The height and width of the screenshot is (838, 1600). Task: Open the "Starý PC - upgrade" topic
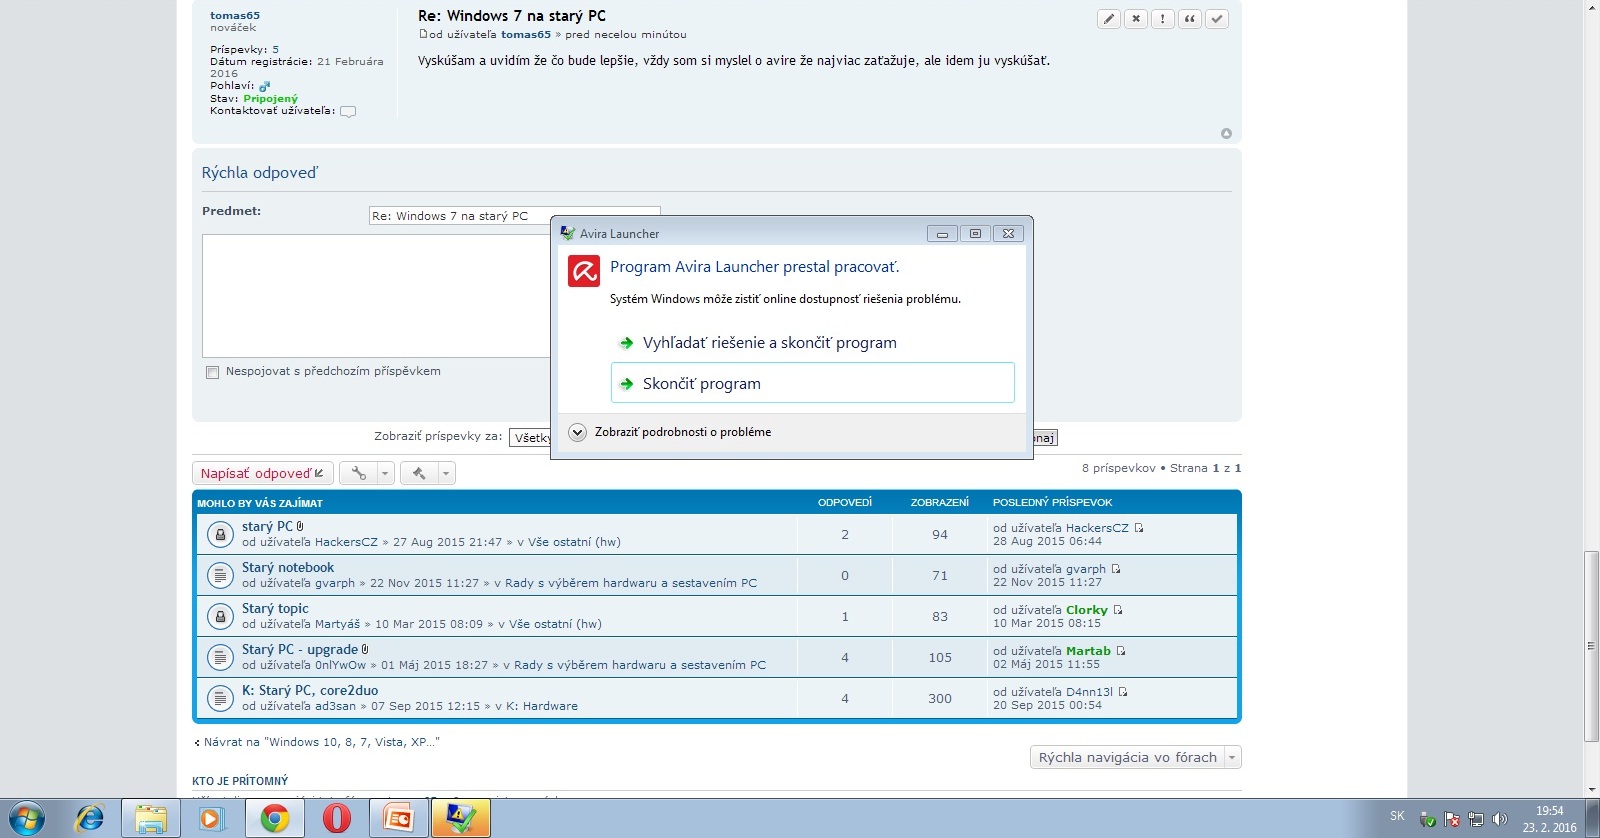coord(300,649)
